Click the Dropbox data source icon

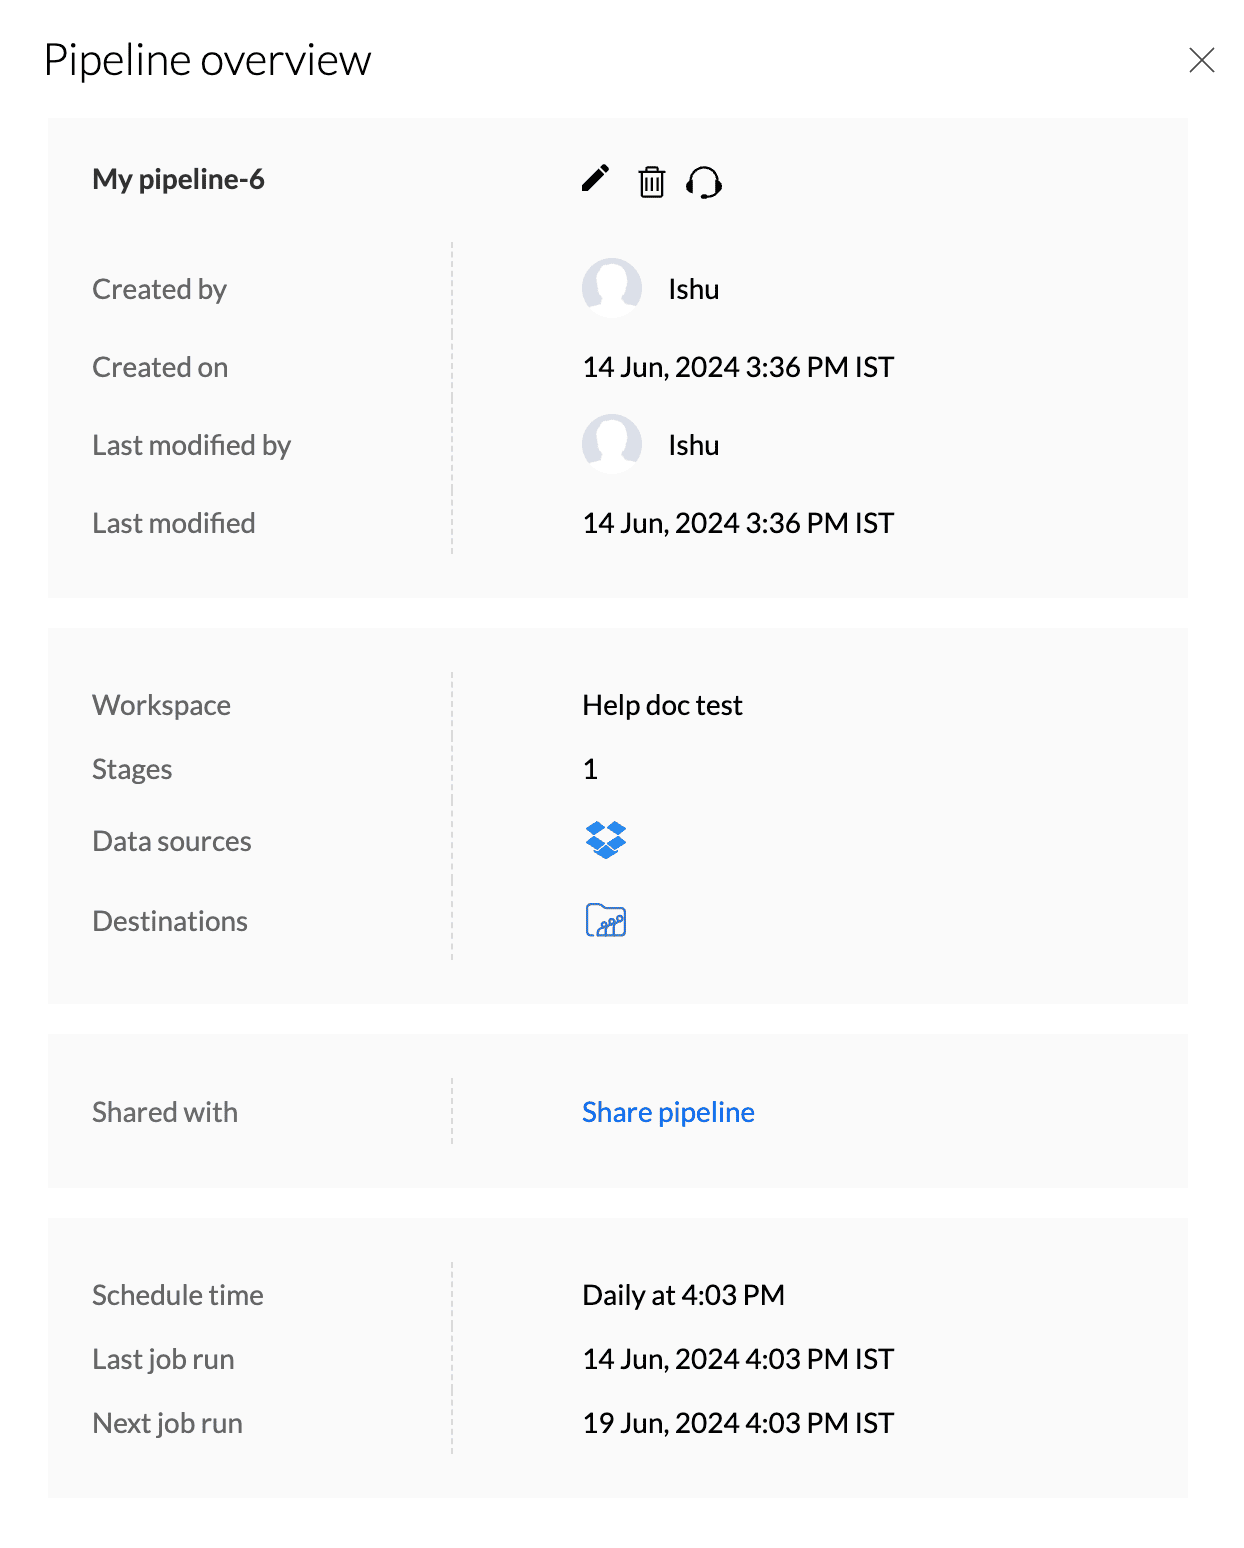point(606,840)
